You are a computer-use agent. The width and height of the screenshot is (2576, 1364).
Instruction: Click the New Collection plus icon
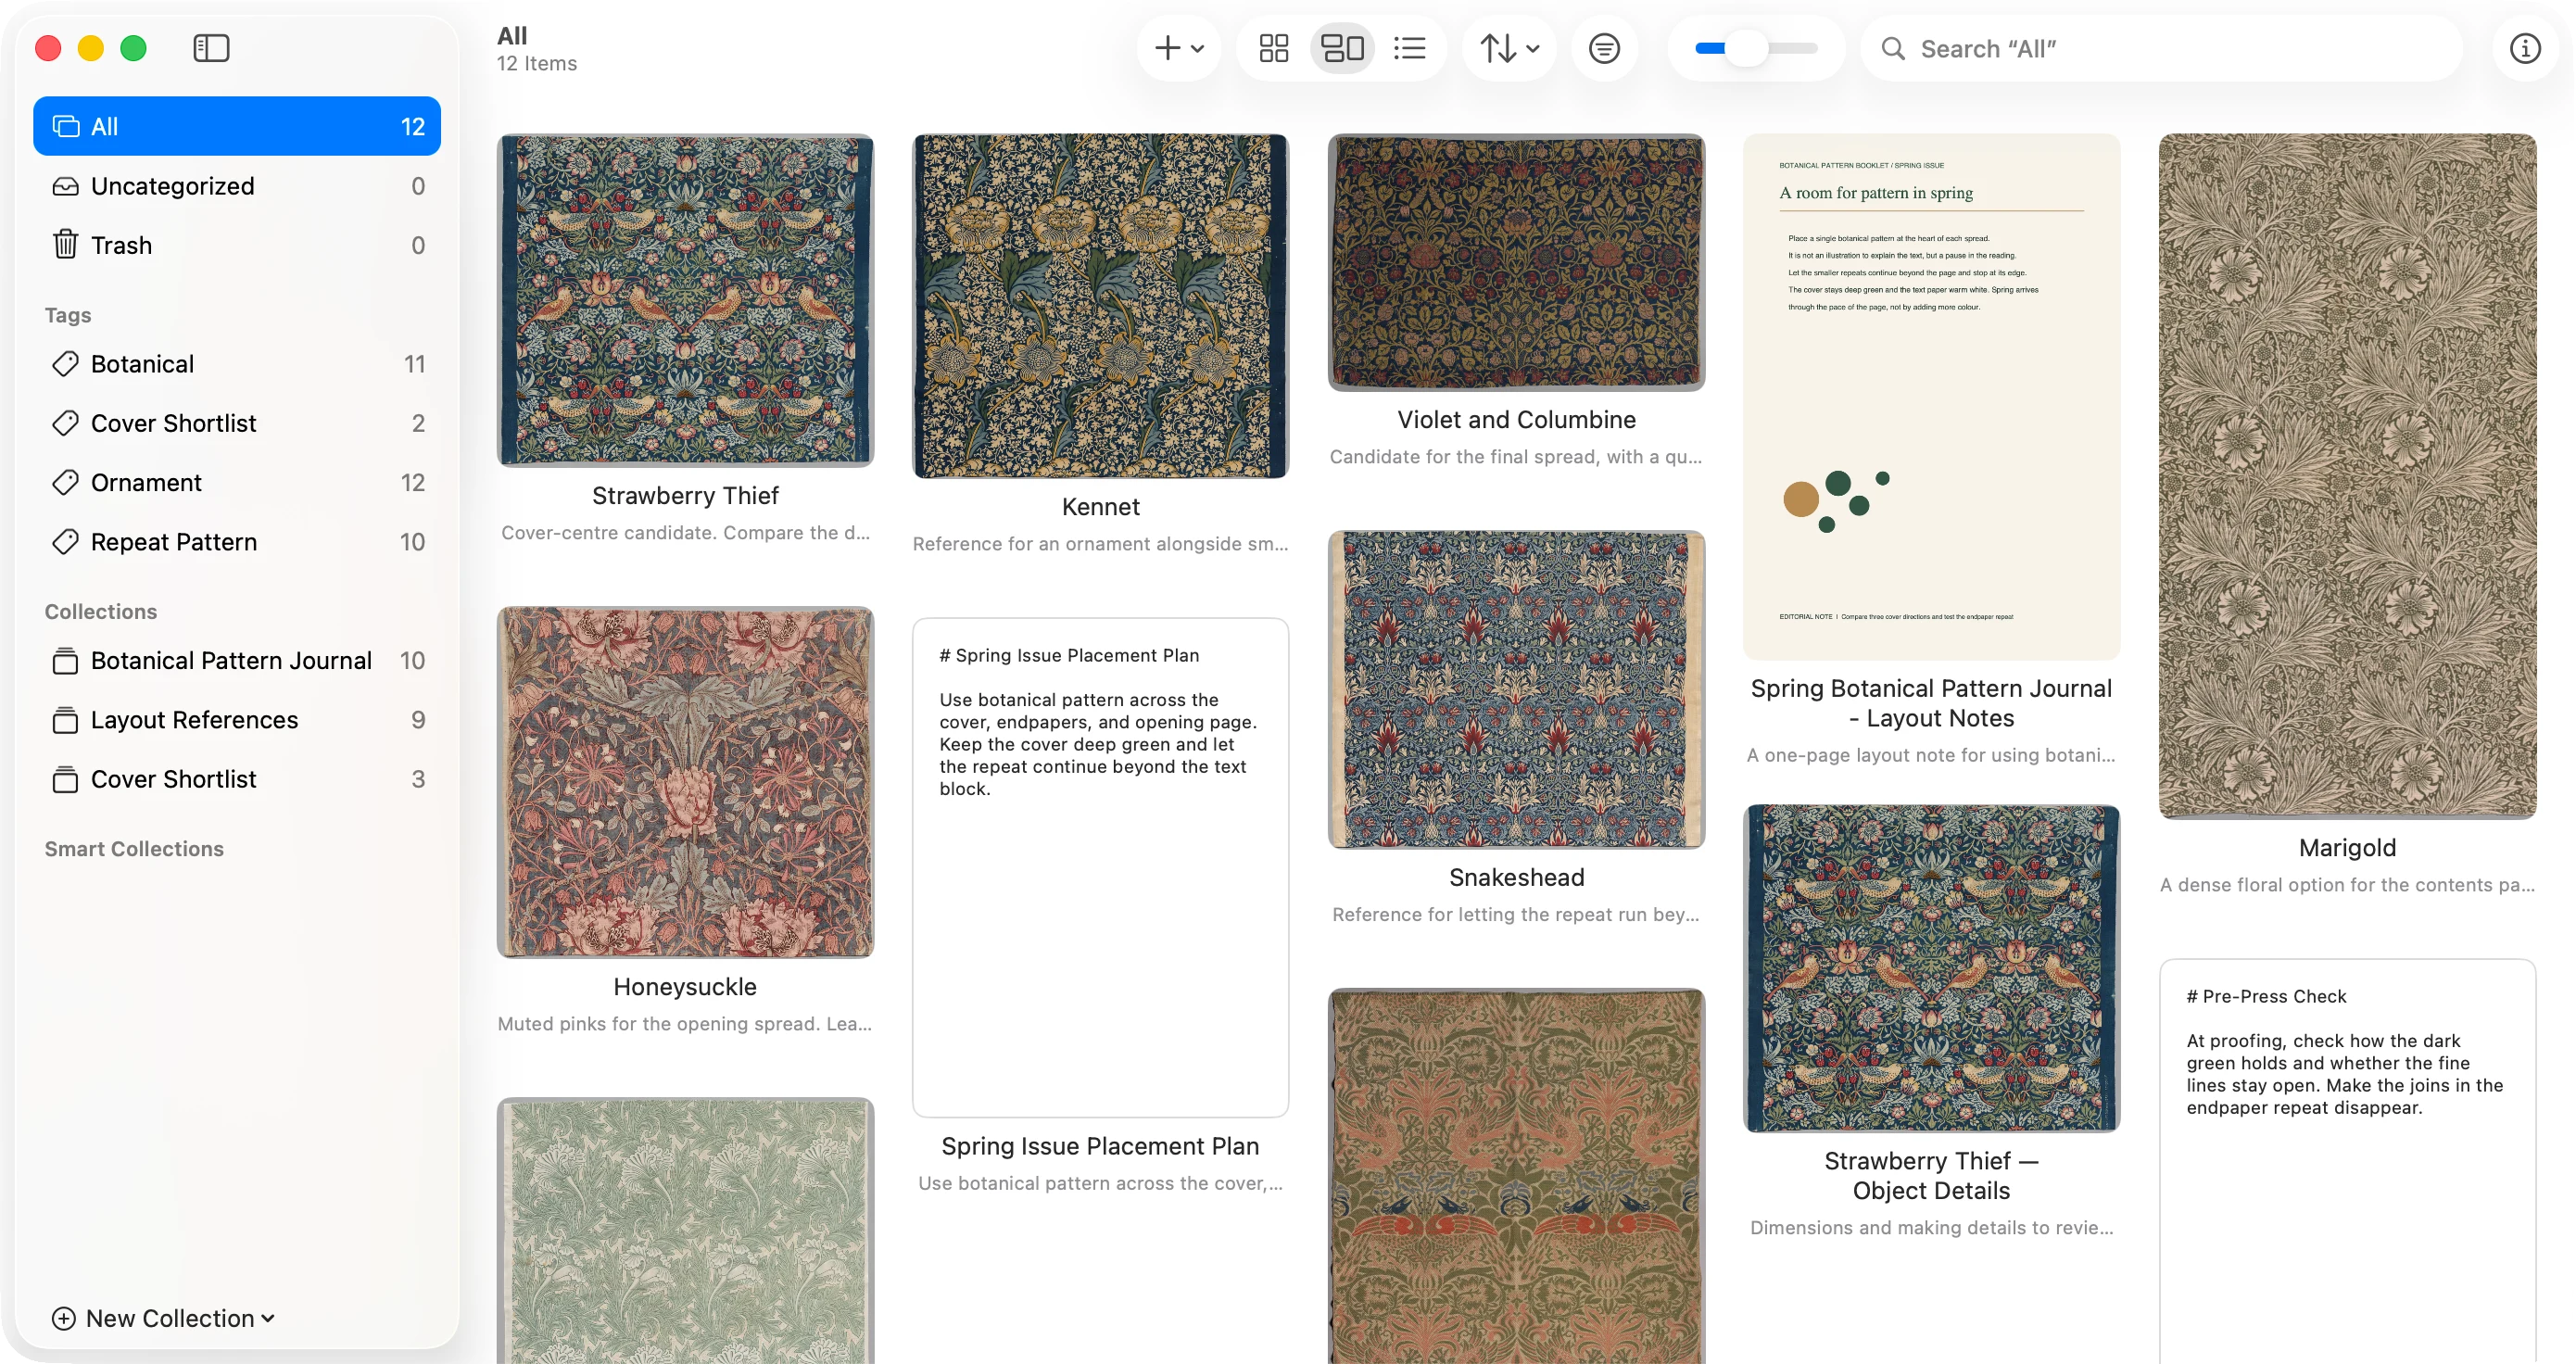[63, 1318]
